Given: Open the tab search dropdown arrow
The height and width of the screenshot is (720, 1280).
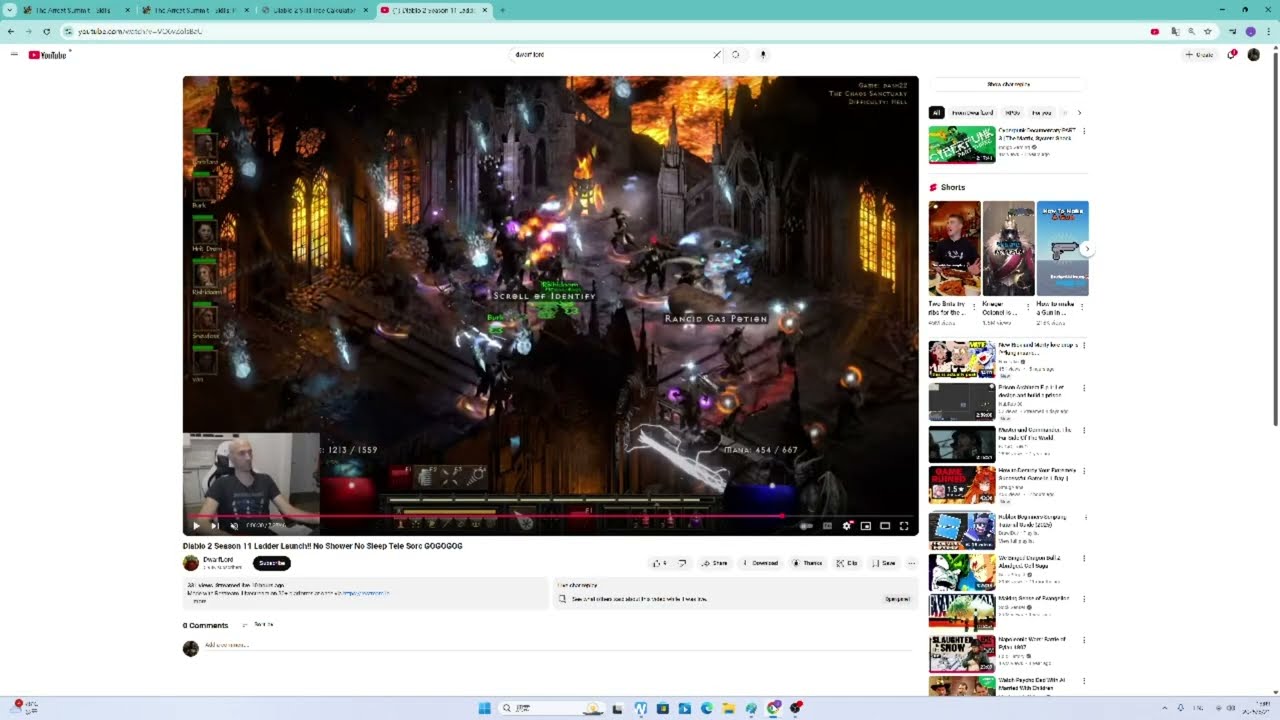Looking at the screenshot, I should (x=9, y=10).
